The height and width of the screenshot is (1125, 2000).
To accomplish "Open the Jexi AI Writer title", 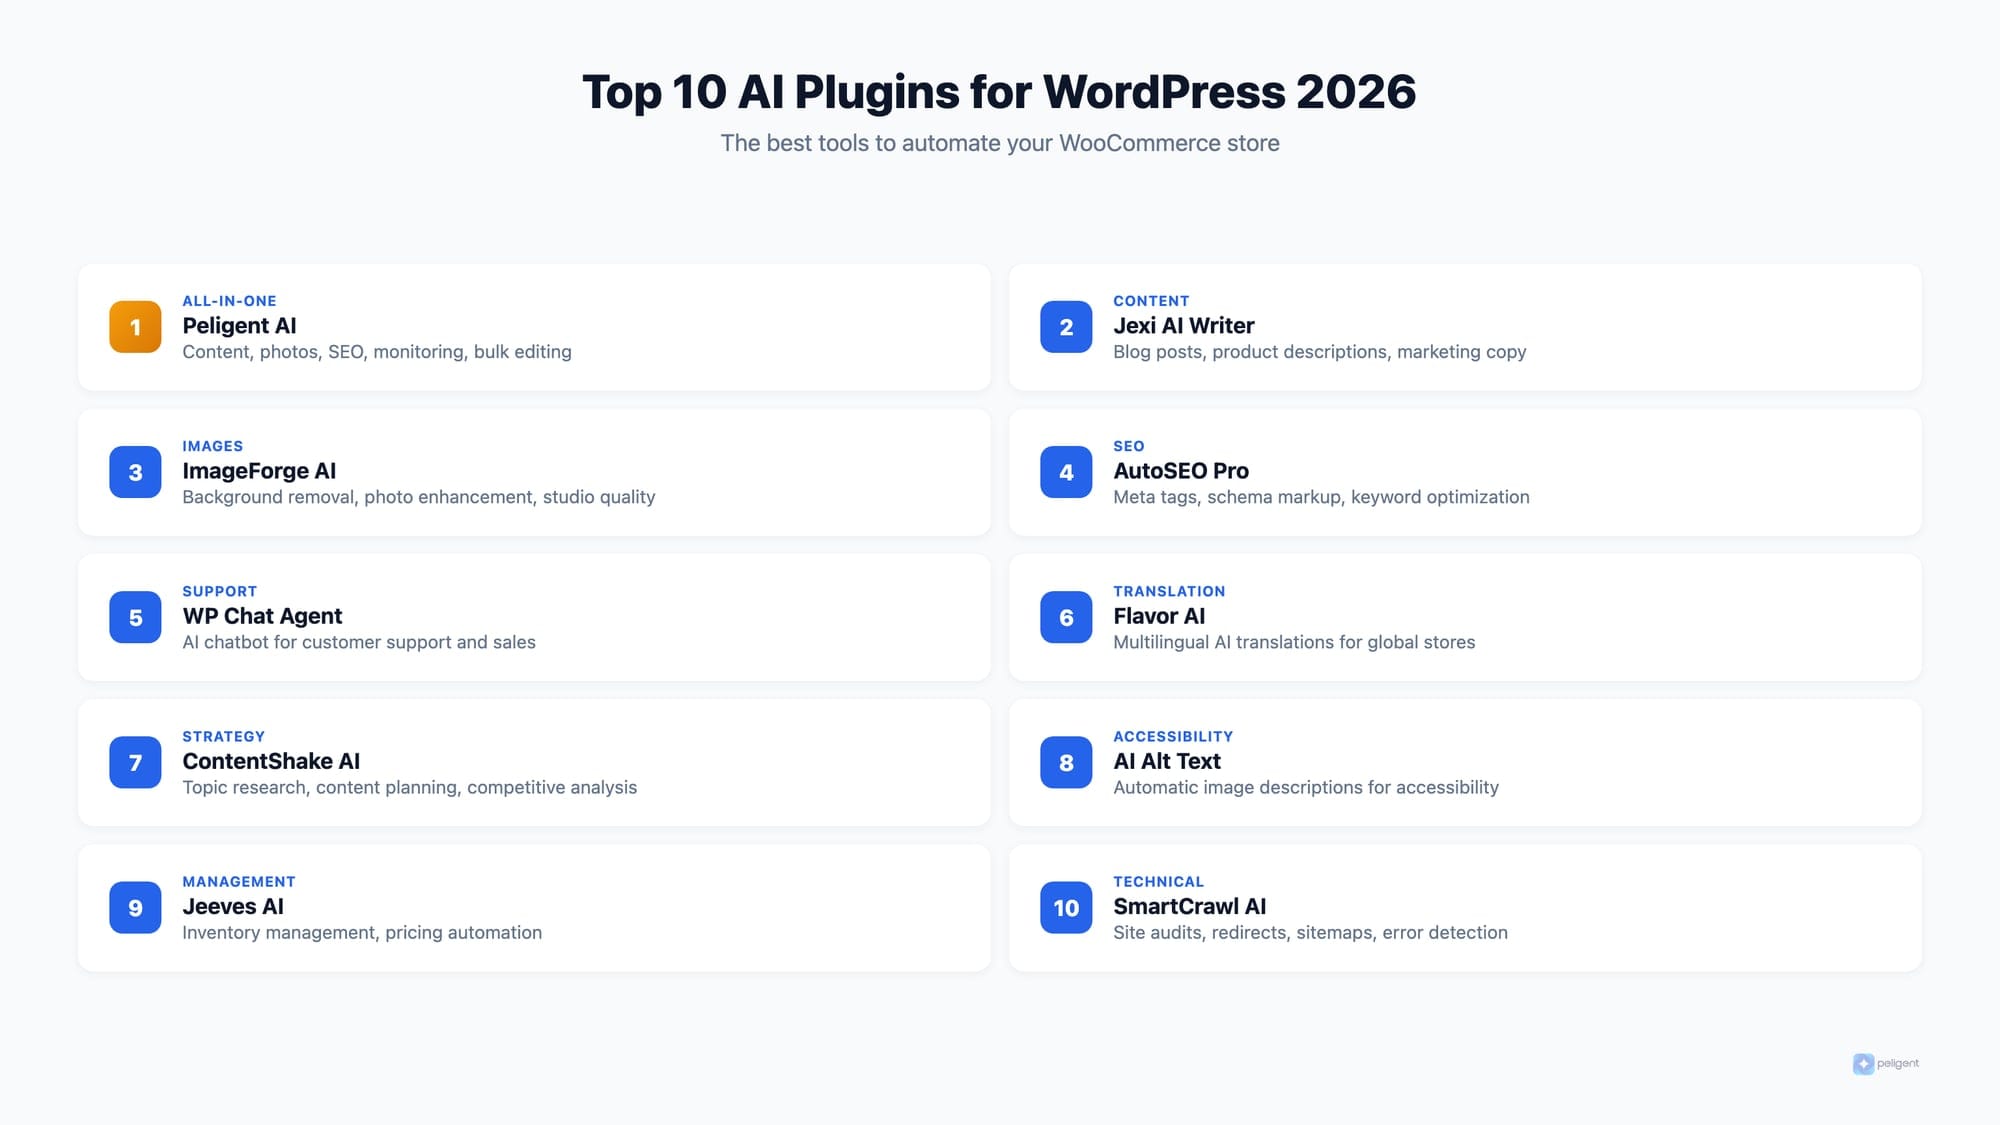I will pos(1183,326).
